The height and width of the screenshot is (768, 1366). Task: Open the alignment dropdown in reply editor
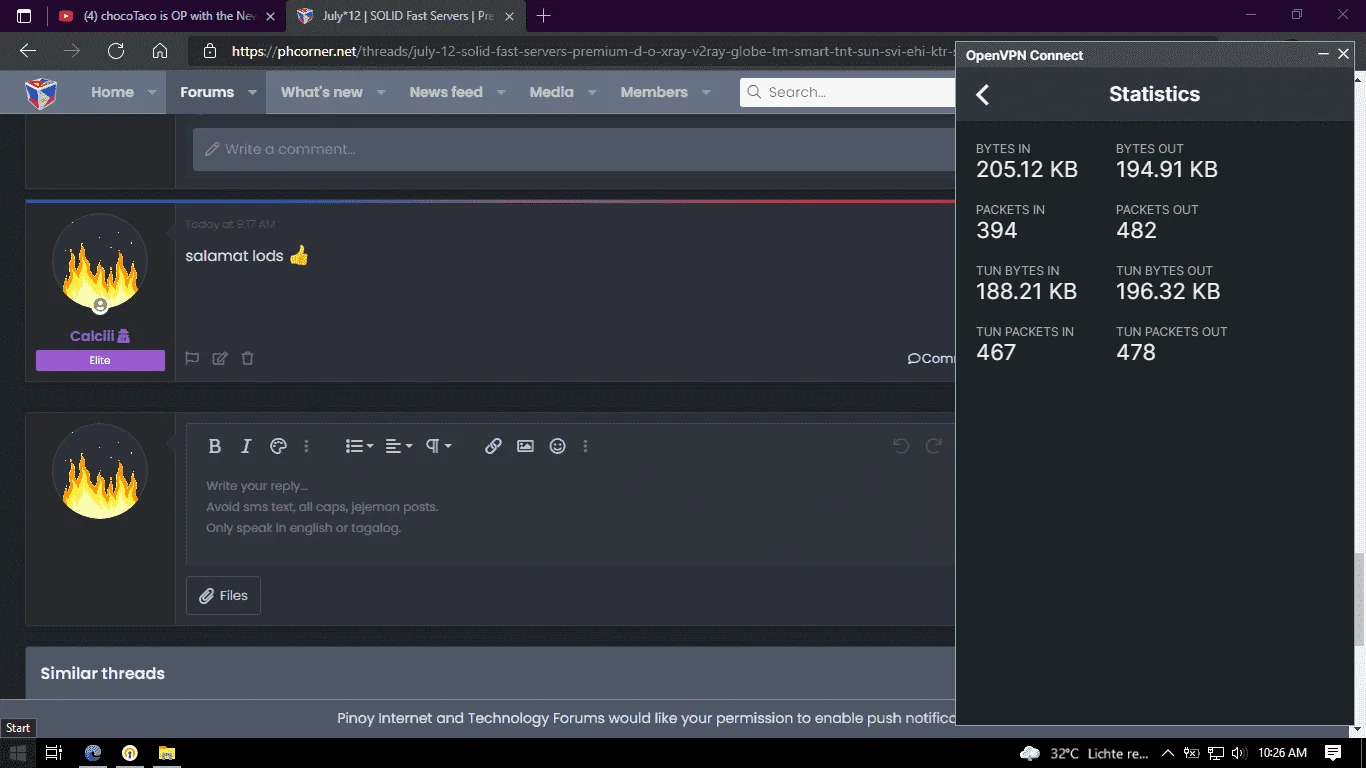[398, 446]
